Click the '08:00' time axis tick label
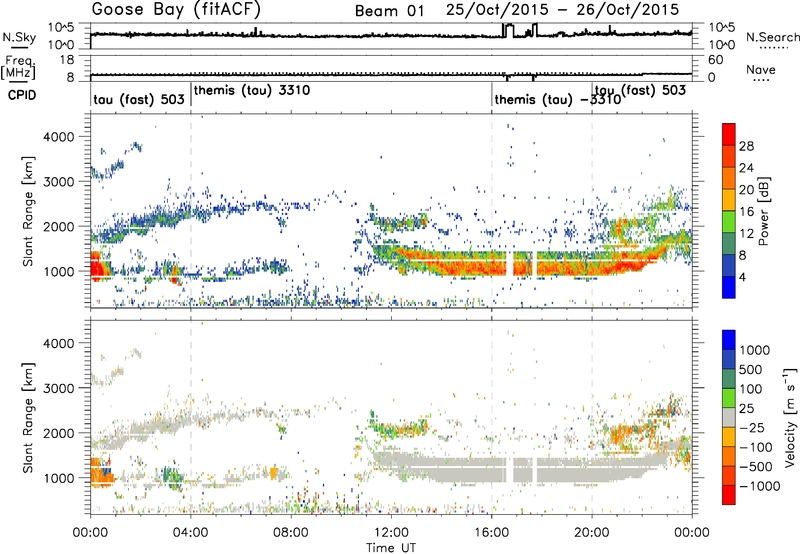 (291, 533)
